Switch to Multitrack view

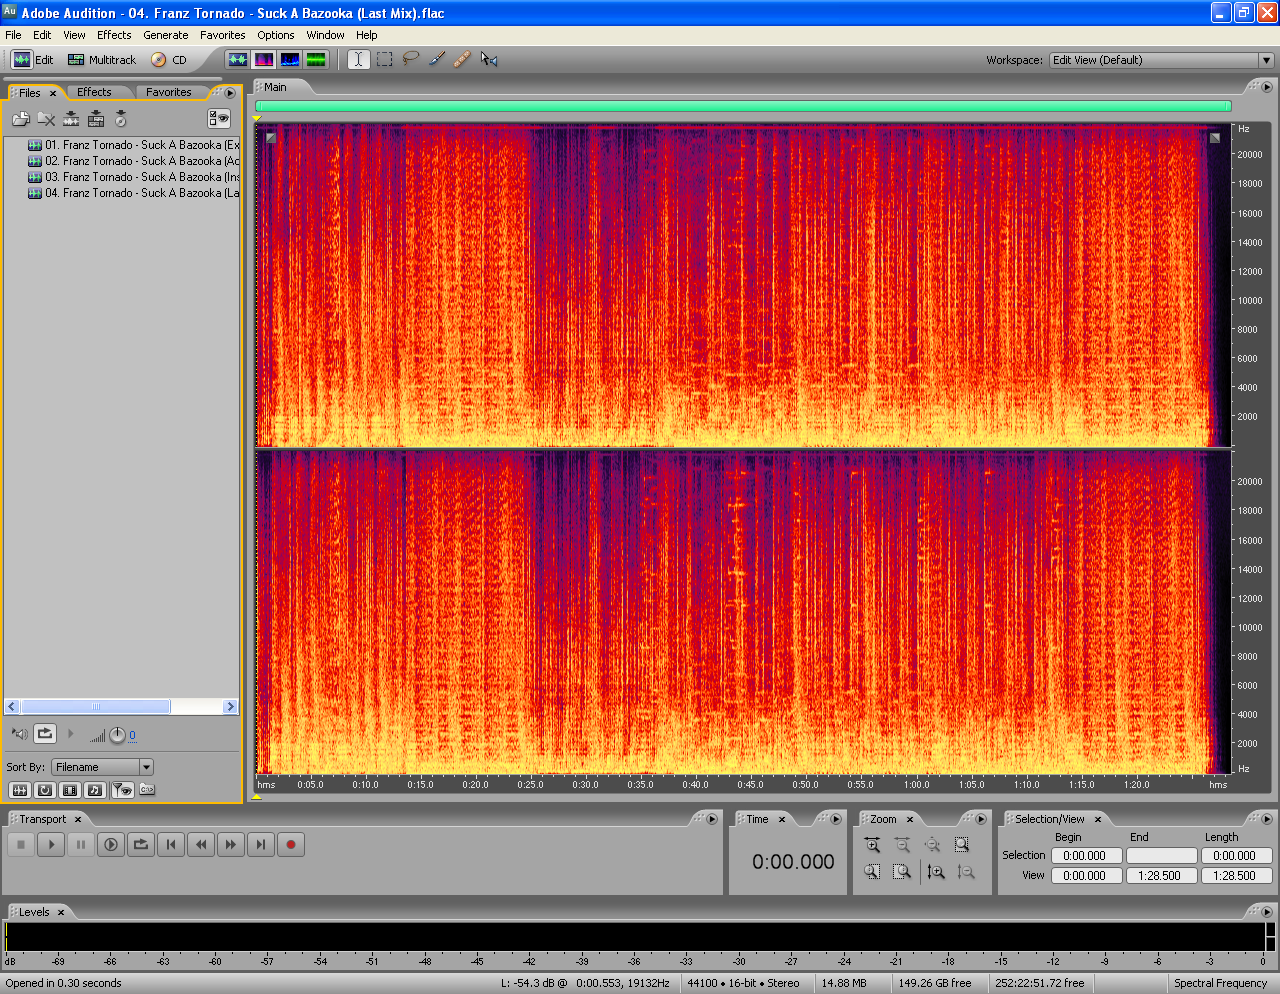click(x=102, y=60)
